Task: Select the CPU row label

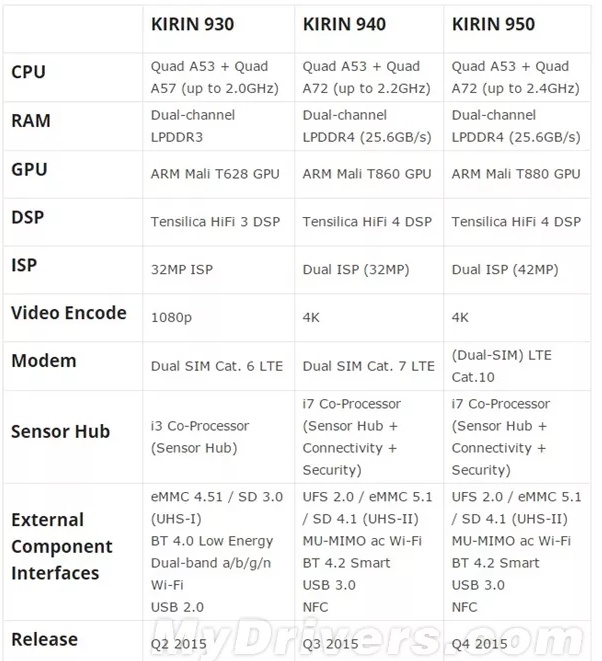Action: click(x=28, y=73)
